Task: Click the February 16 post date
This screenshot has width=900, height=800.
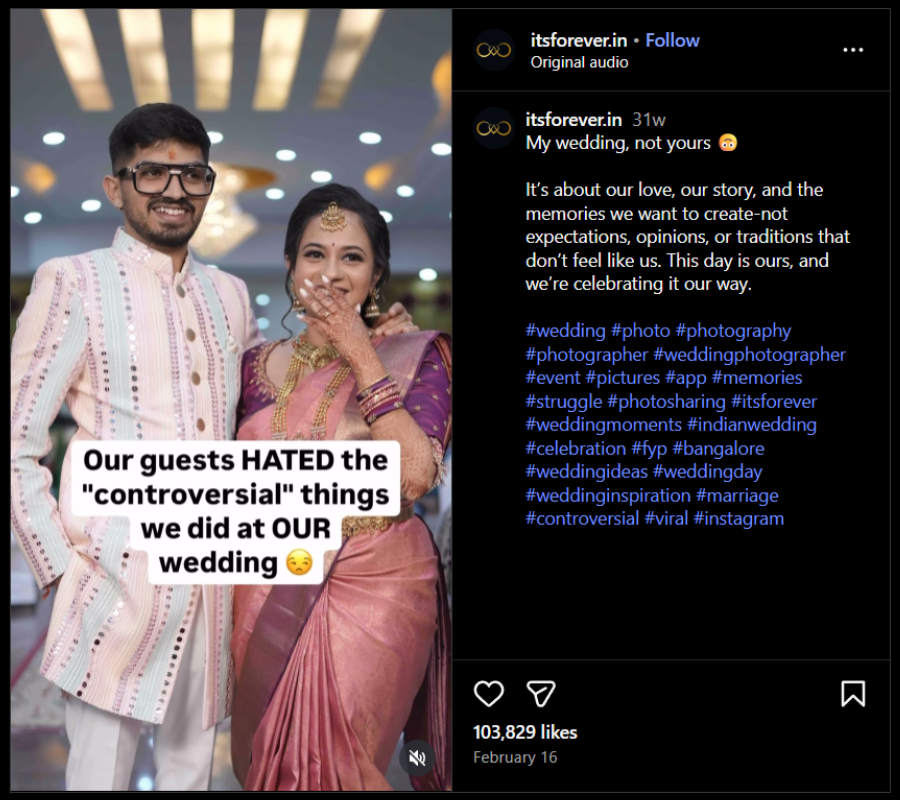Action: [515, 757]
